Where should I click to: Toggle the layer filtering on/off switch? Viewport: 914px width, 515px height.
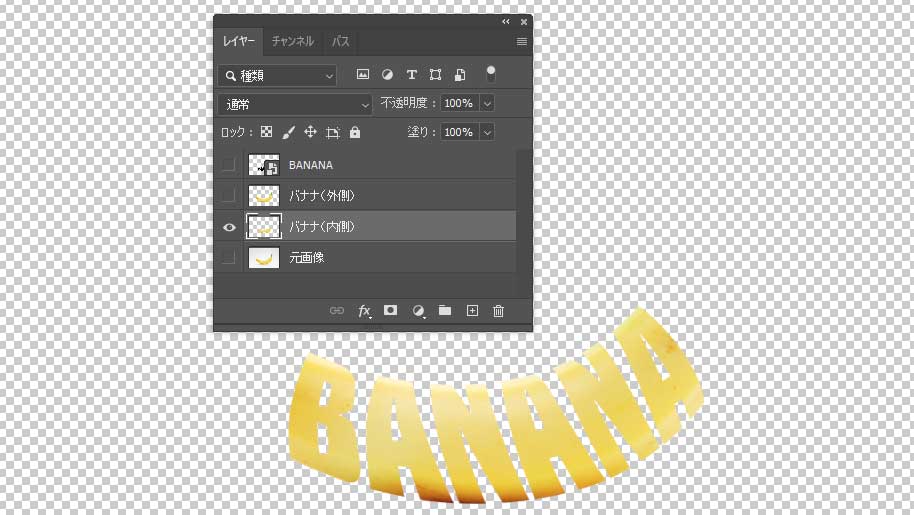click(491, 74)
